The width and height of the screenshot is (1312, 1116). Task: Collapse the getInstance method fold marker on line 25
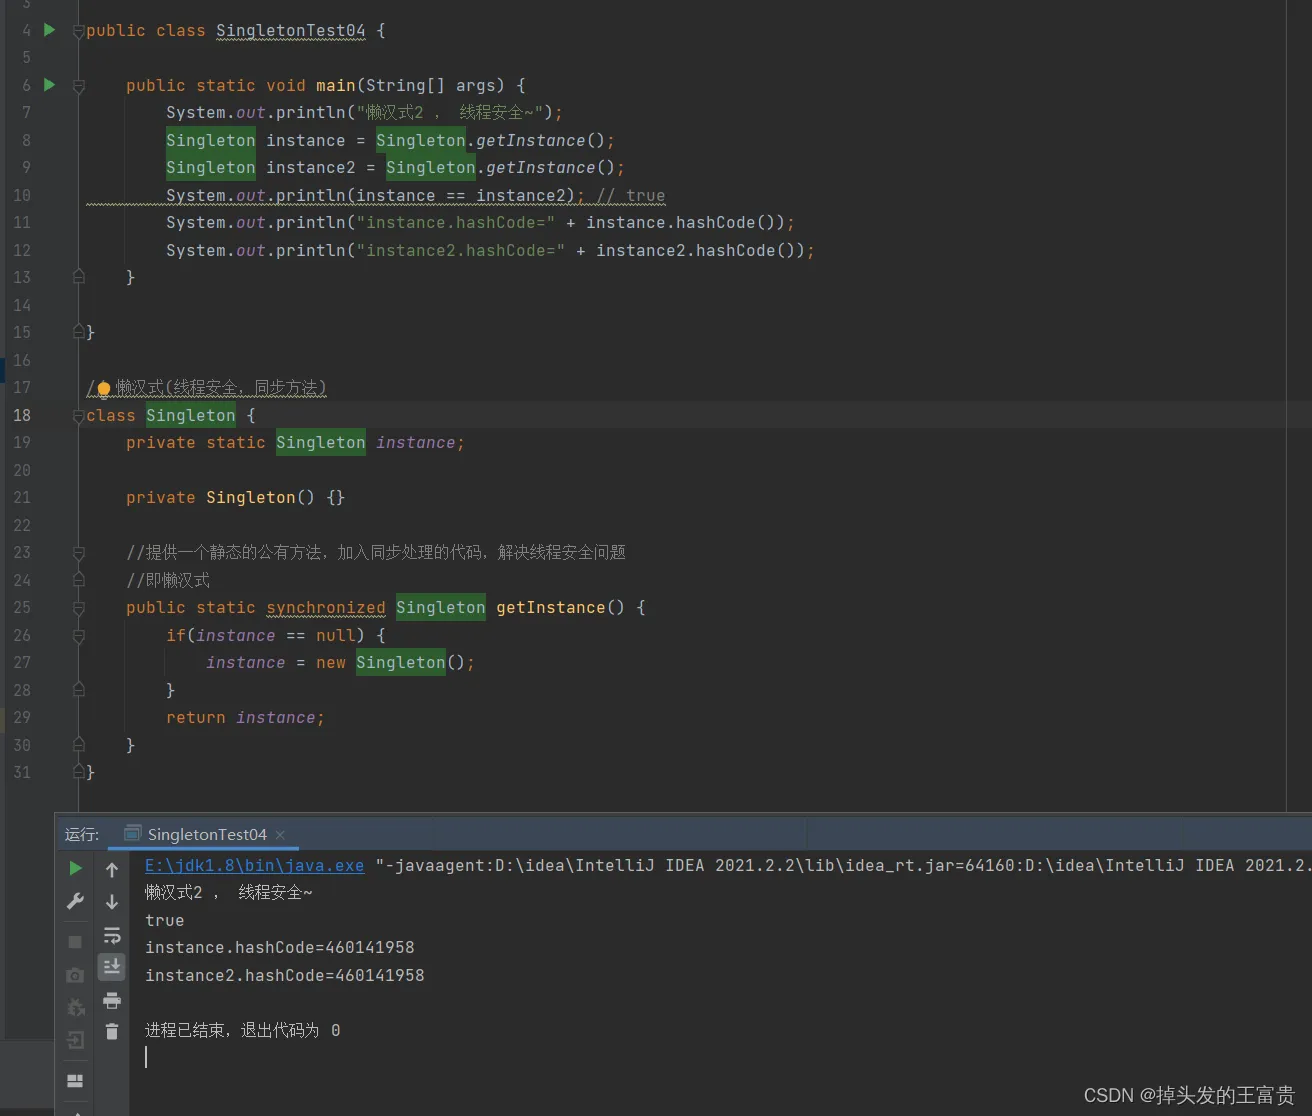[x=79, y=607]
